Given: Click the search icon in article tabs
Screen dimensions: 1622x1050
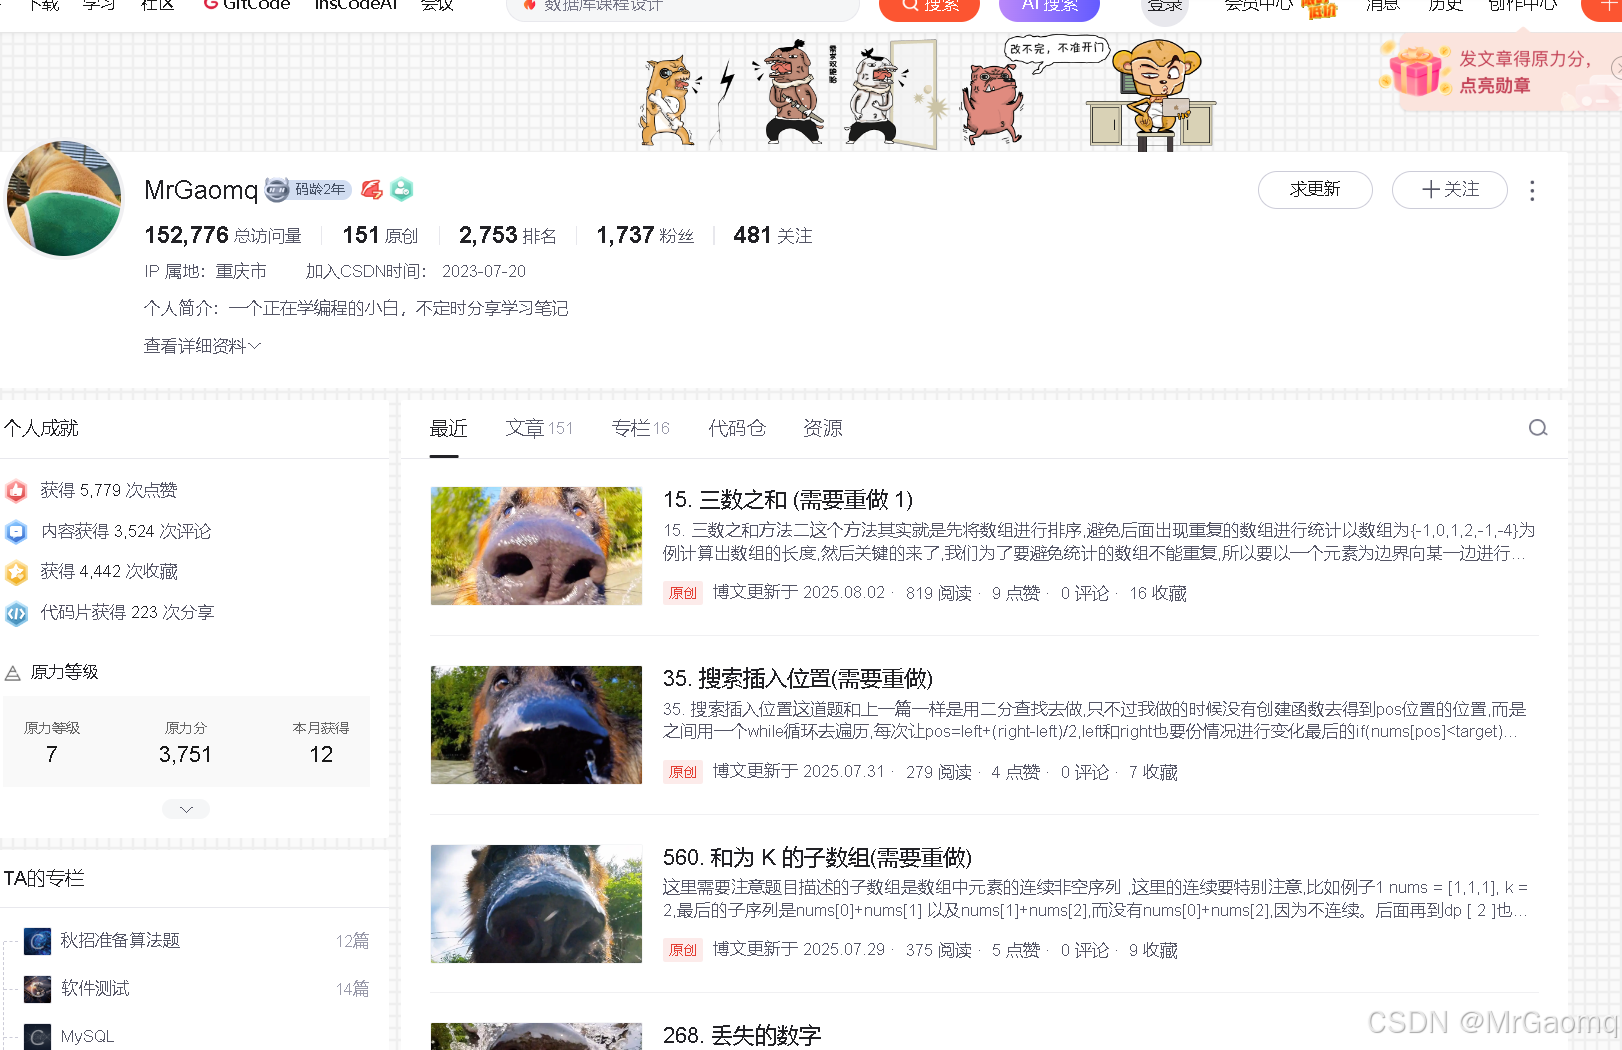Looking at the screenshot, I should pyautogui.click(x=1538, y=428).
